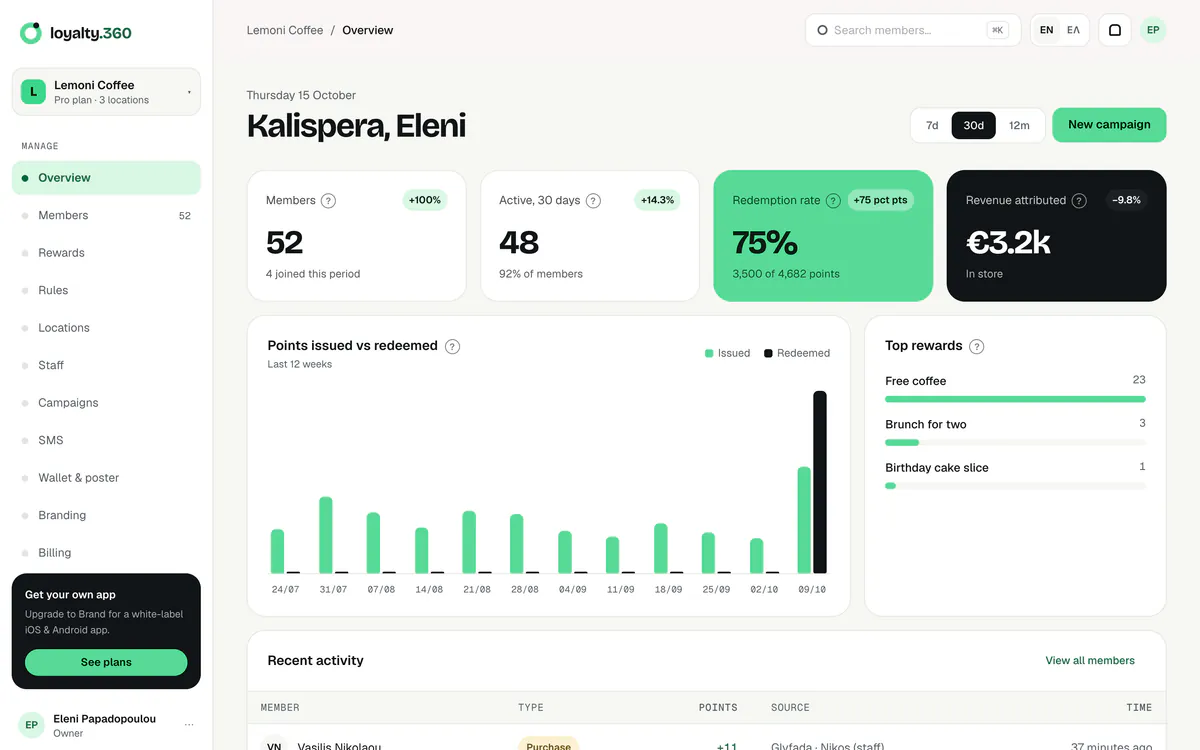Click the Lemoni Coffee green L icon
This screenshot has width=1200, height=750.
pos(34,92)
